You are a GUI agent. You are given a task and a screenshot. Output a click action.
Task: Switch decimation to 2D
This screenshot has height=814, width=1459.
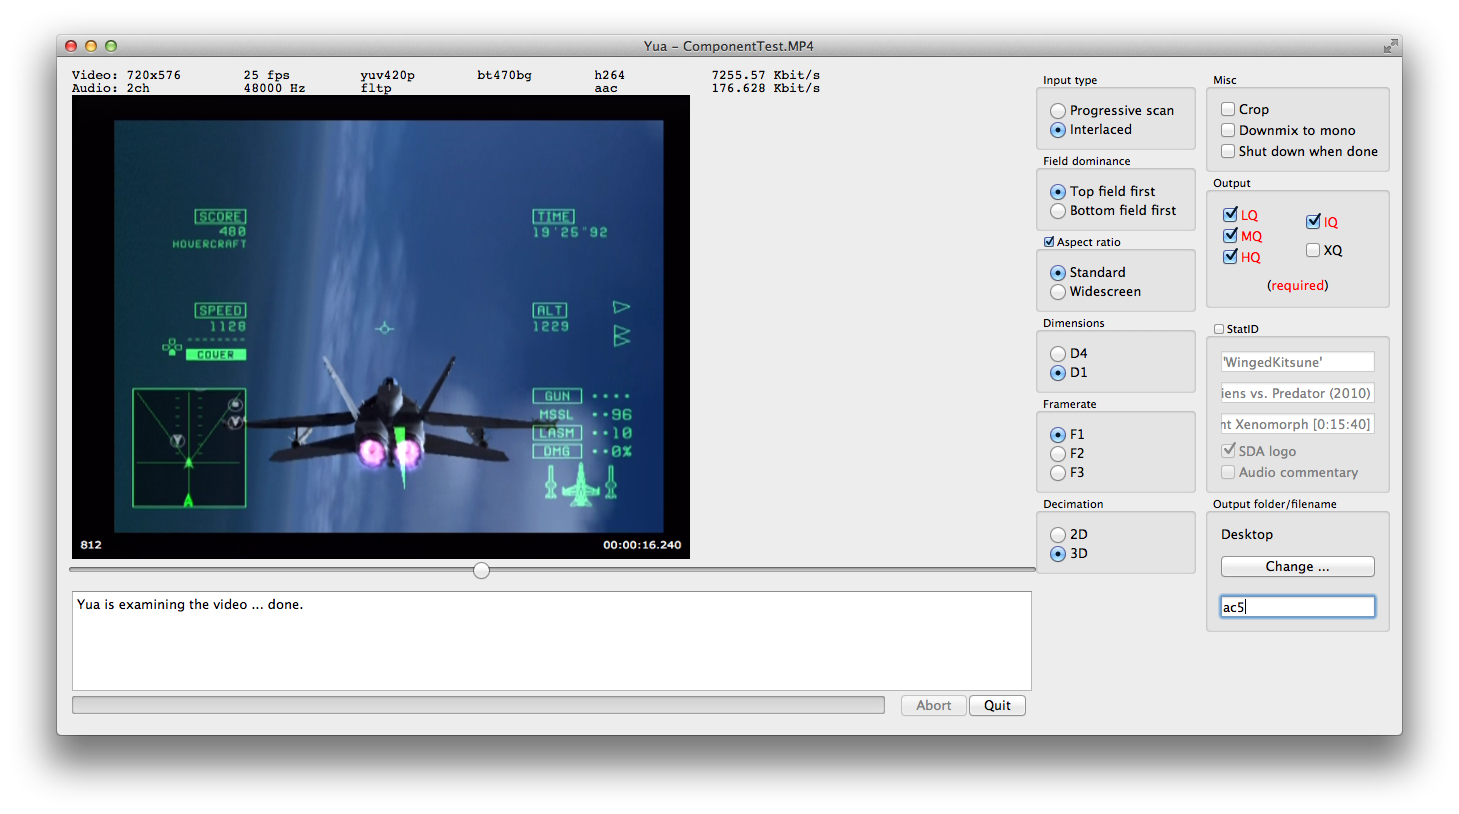(x=1058, y=535)
